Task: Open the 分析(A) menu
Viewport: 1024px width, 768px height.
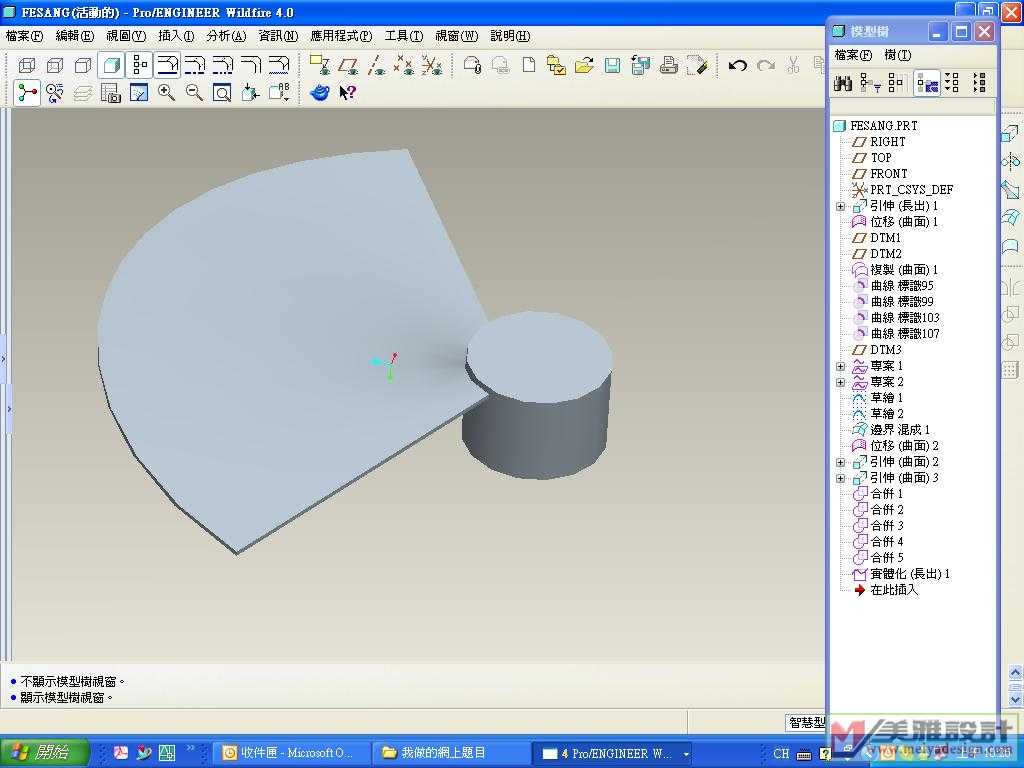Action: 226,36
